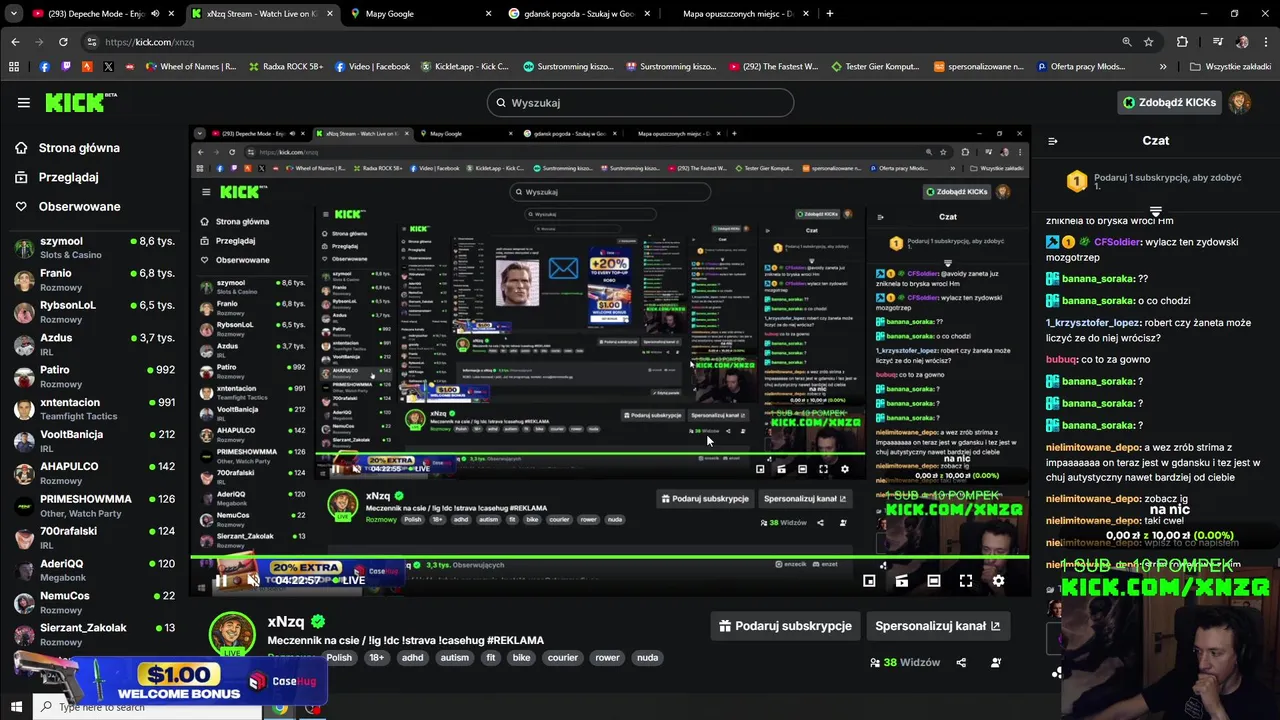Viewport: 1280px width, 720px height.
Task: Click the Wyszukaj search field
Action: (640, 102)
